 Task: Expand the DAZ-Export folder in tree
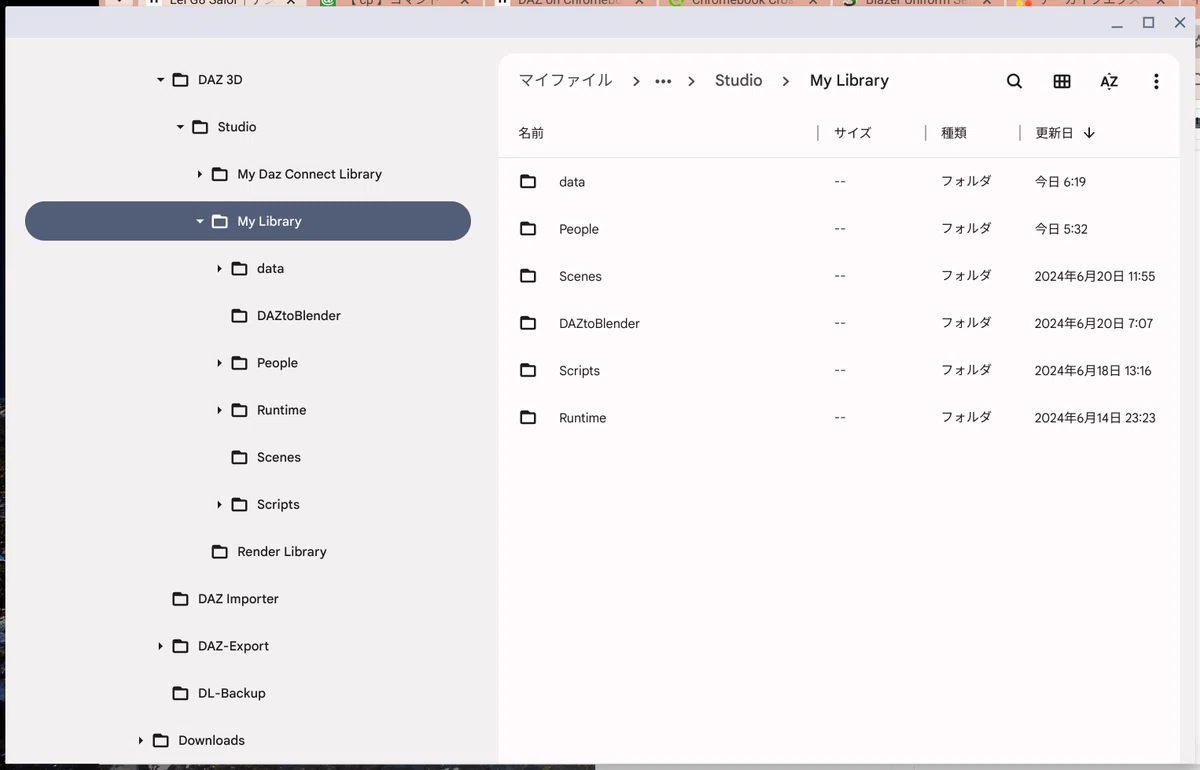160,646
